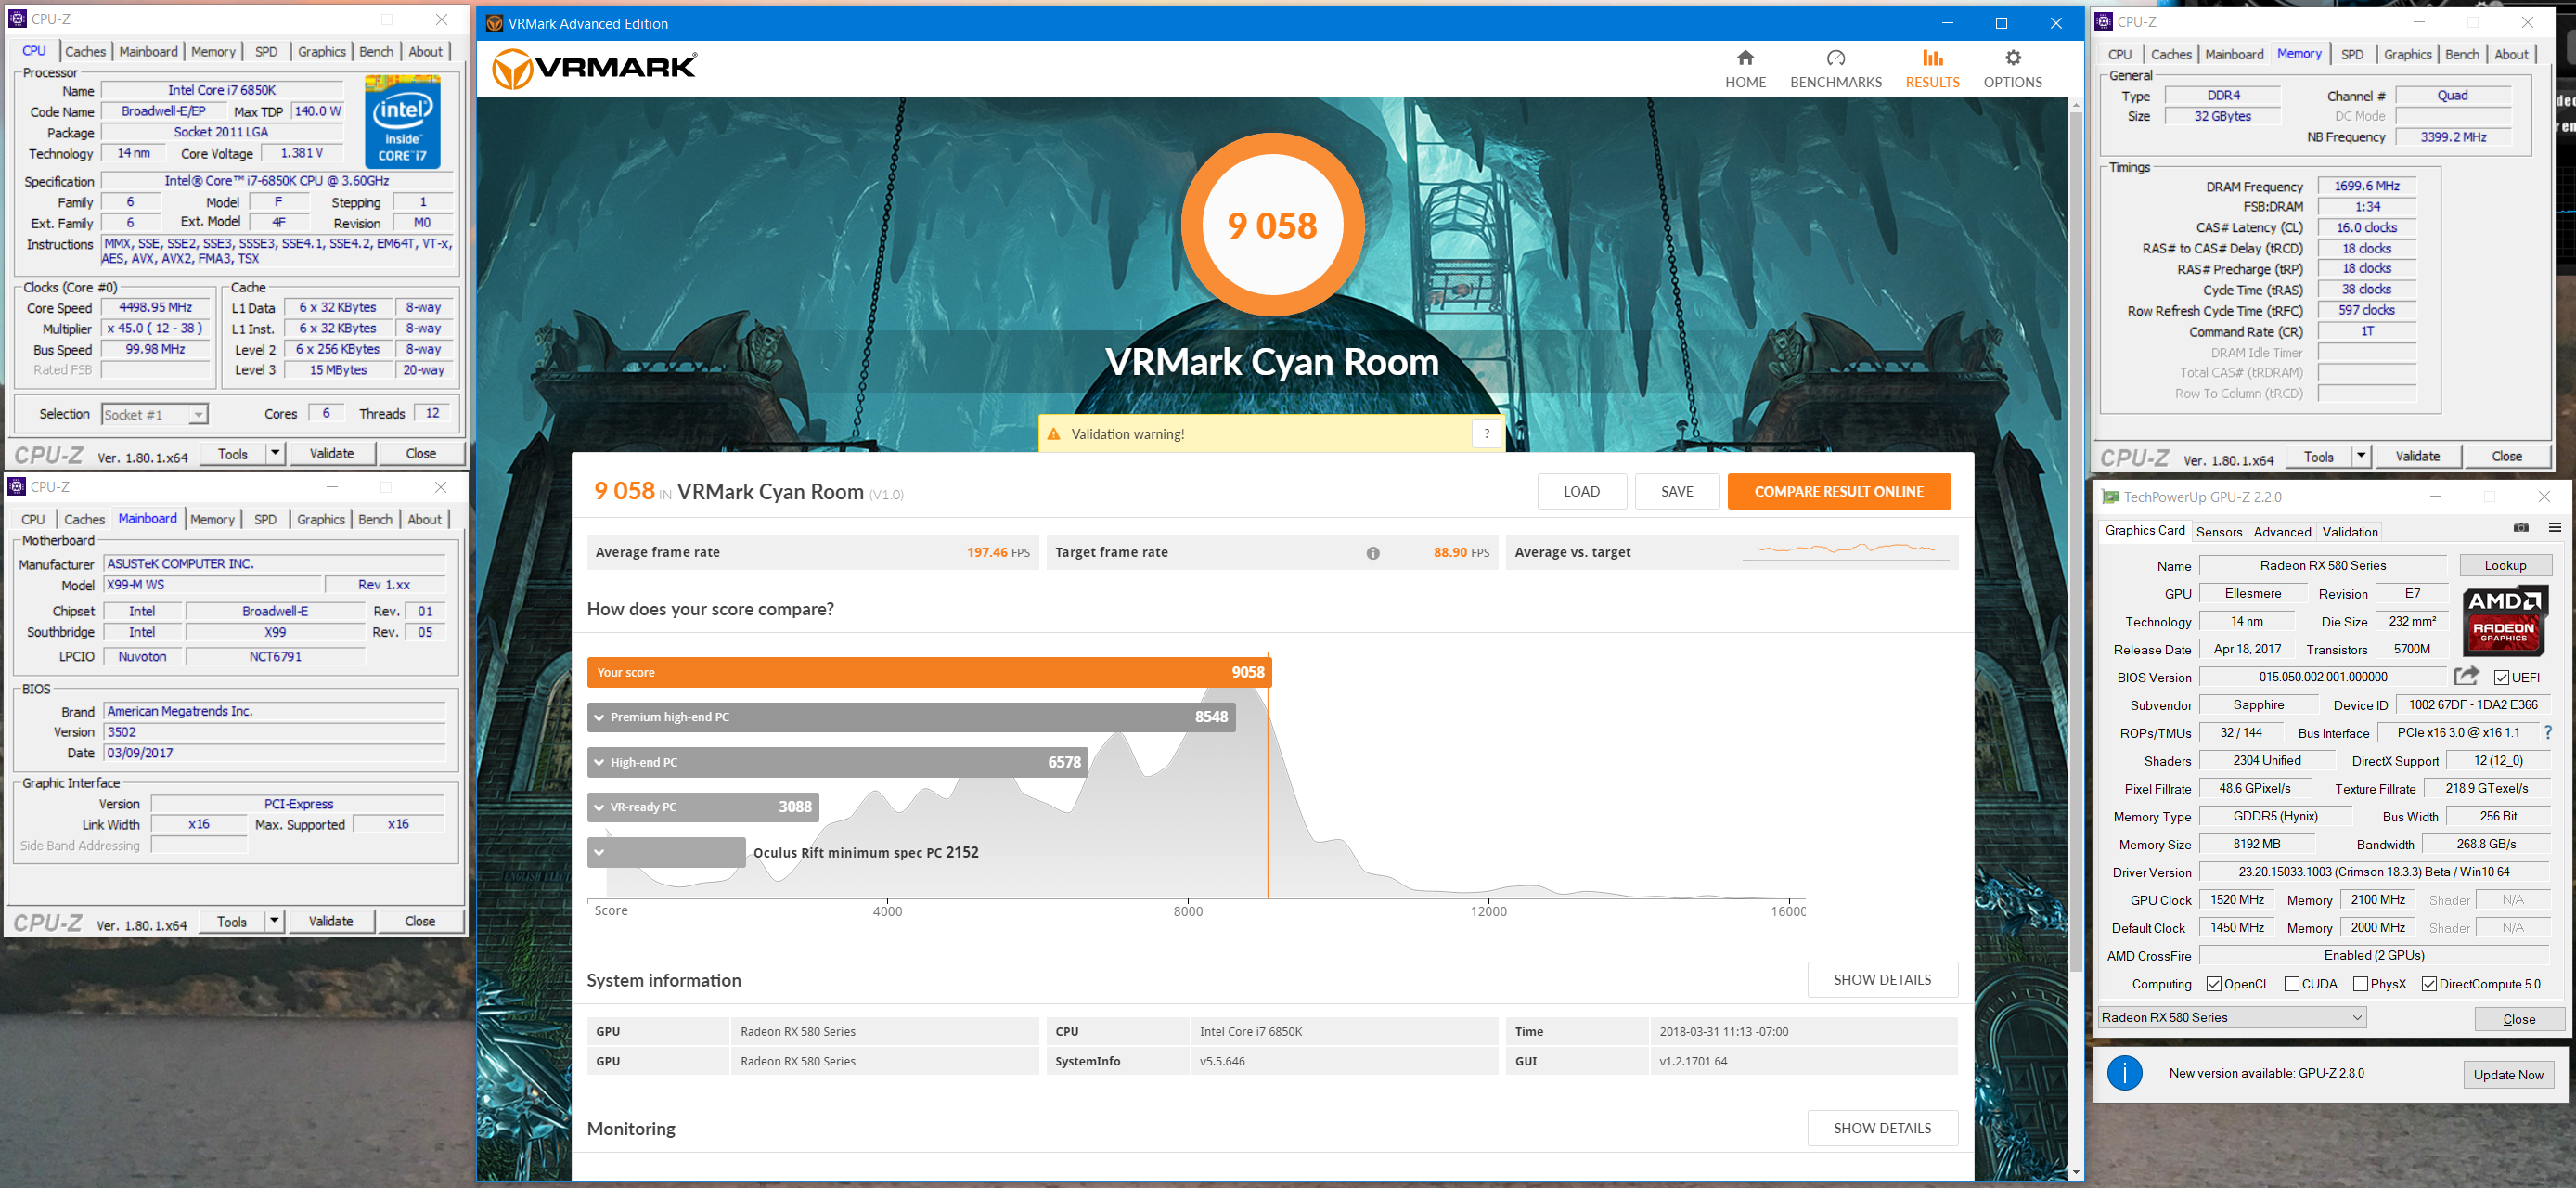2576x1188 pixels.
Task: Click Close button in GPU-Z
Action: pos(2518,1019)
